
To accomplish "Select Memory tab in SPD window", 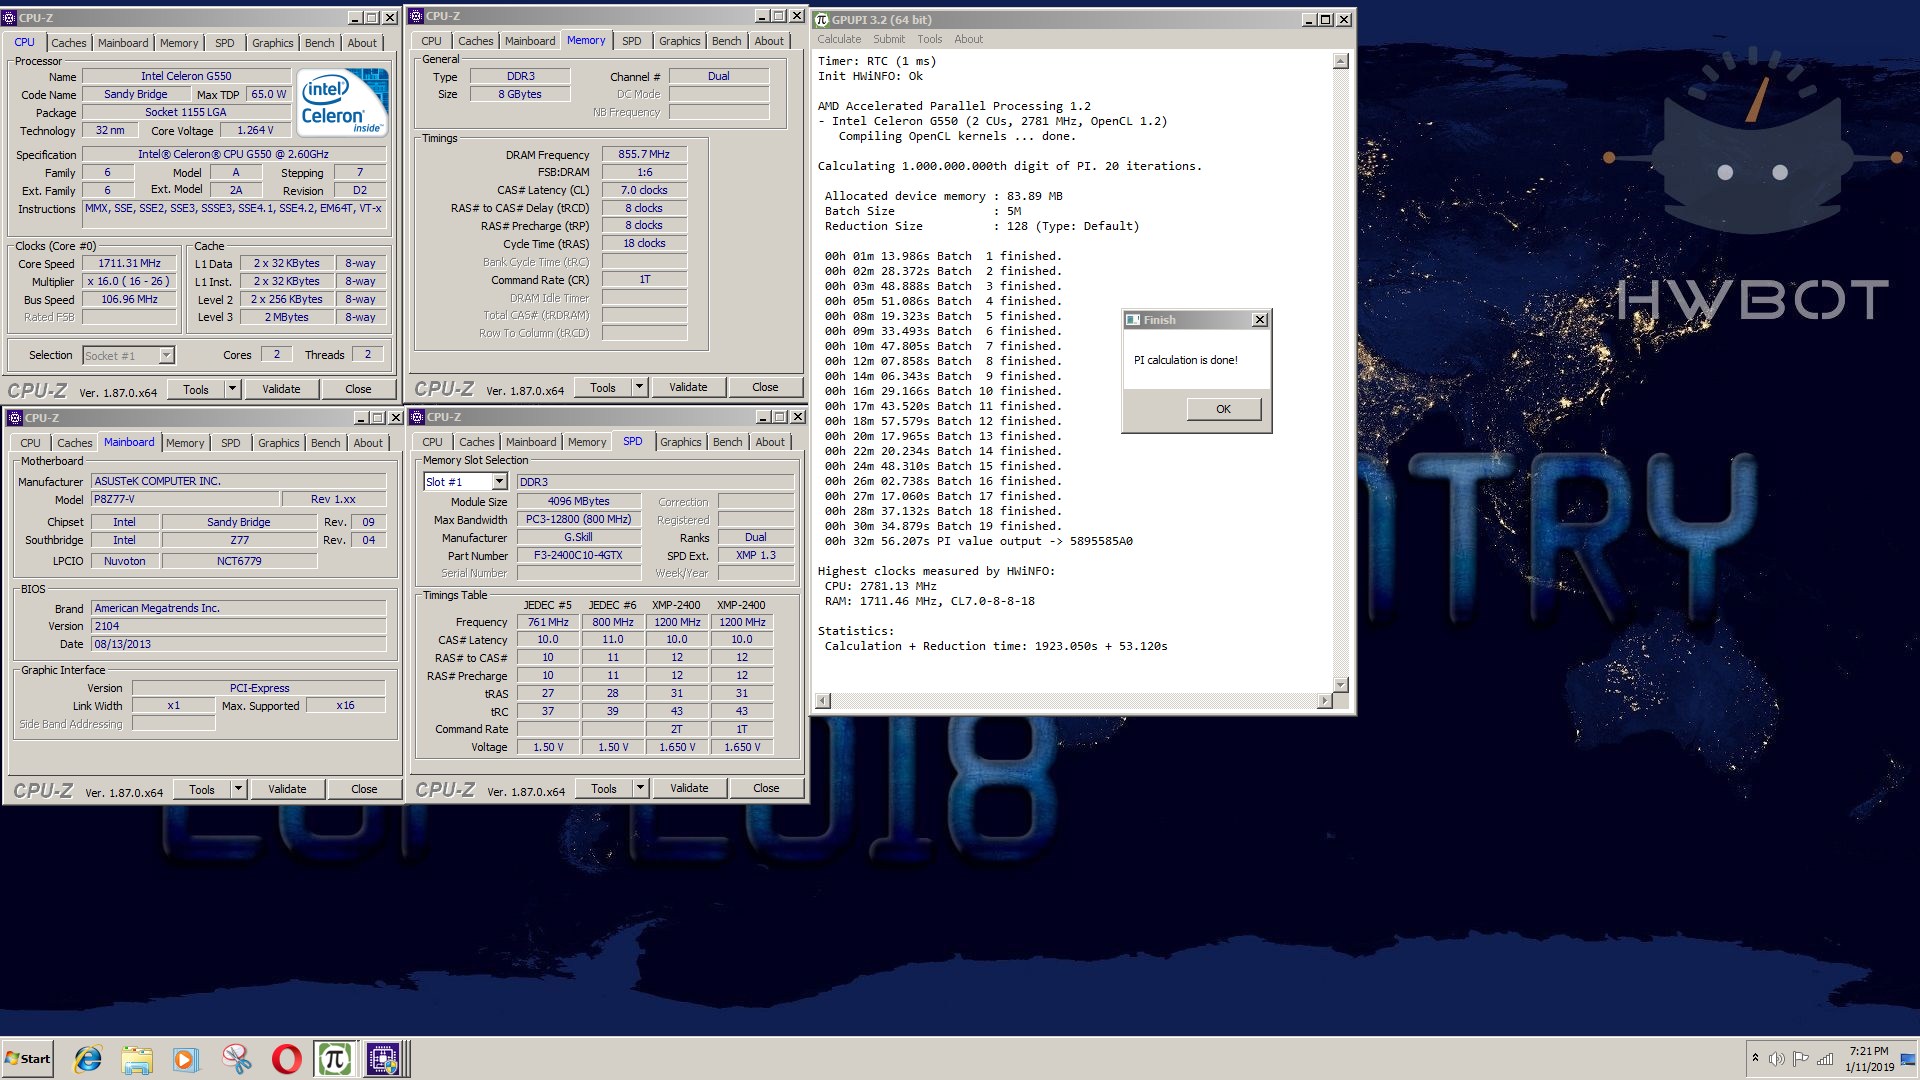I will coord(587,442).
